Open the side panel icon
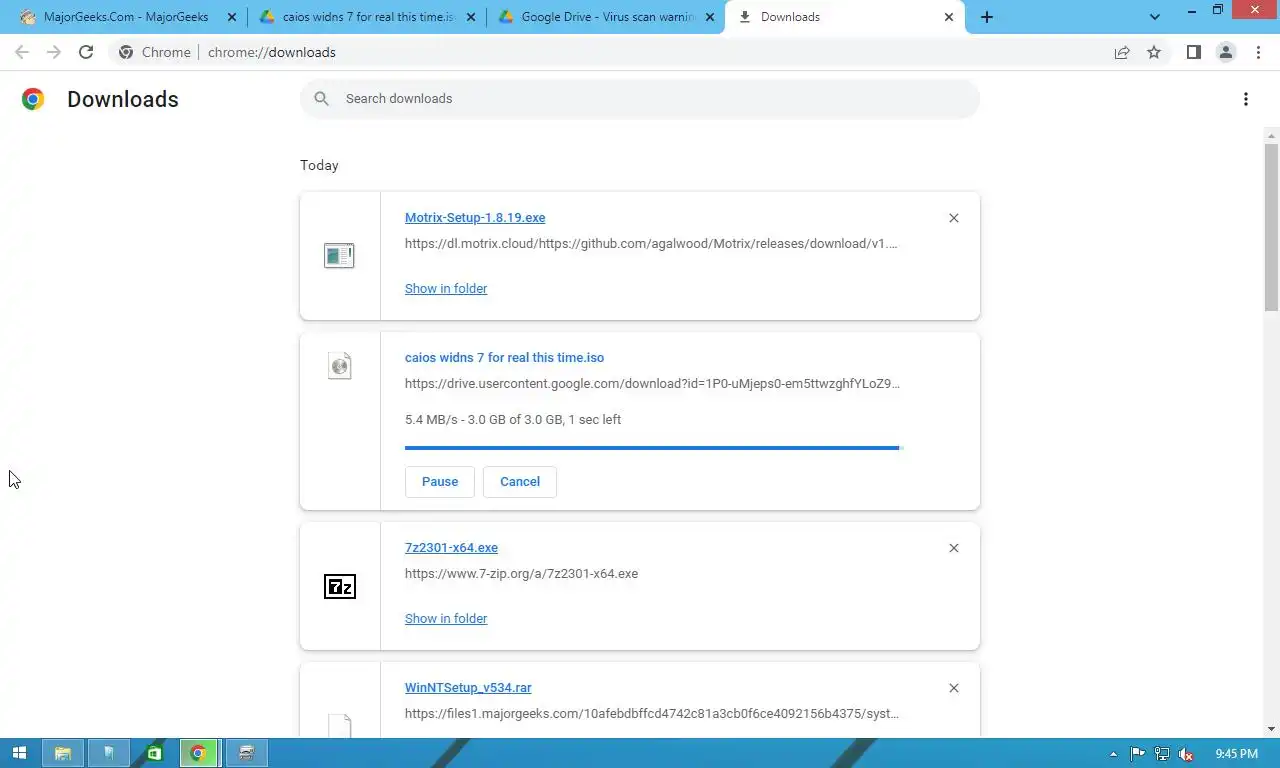 click(x=1193, y=52)
